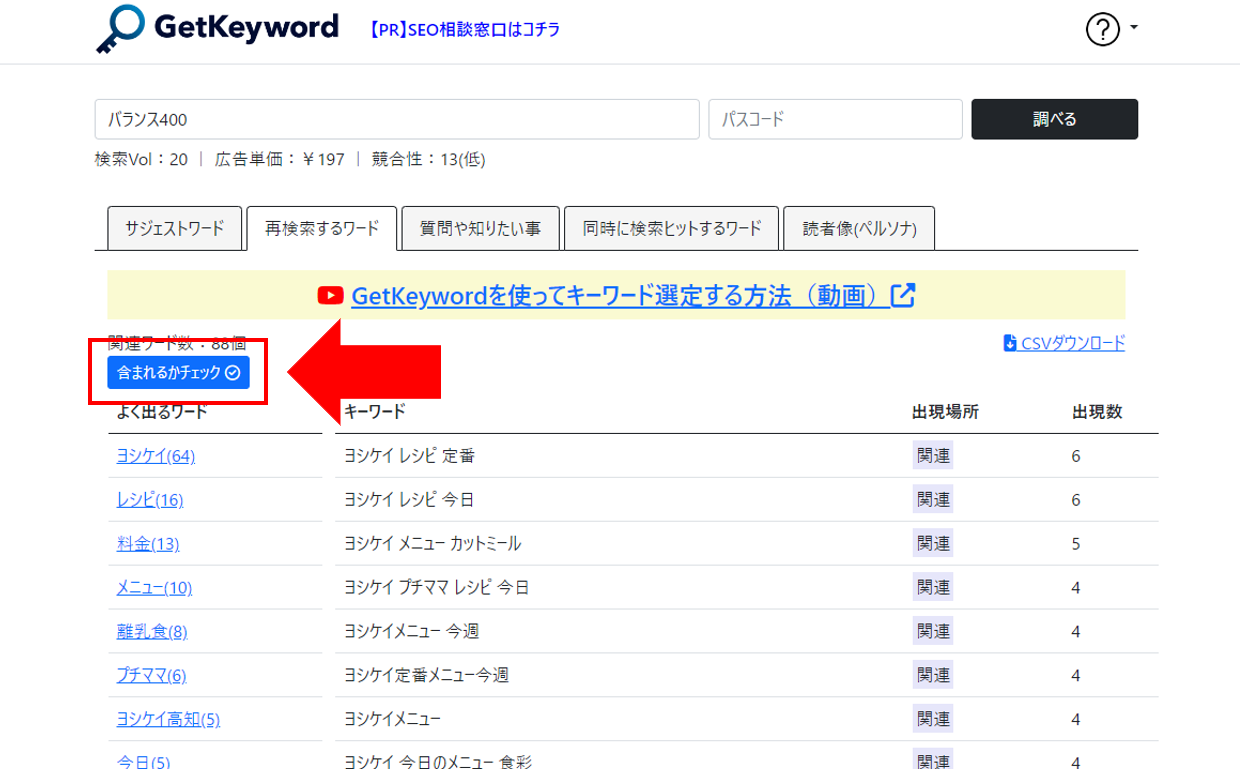Viewport: 1240px width, 769px height.
Task: Switch to the サジェストワード tab
Action: [175, 228]
